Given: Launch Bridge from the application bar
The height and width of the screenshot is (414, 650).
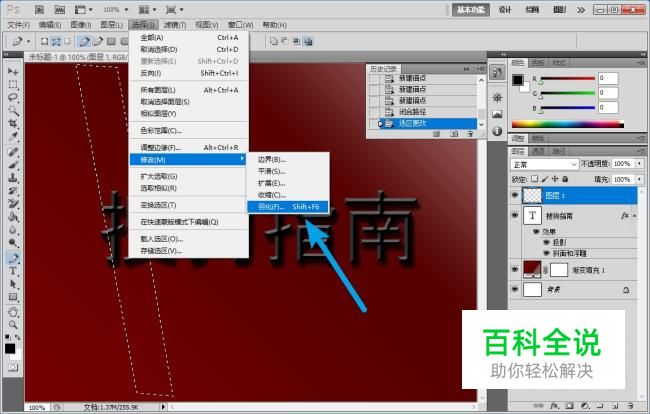Looking at the screenshot, I should [39, 9].
